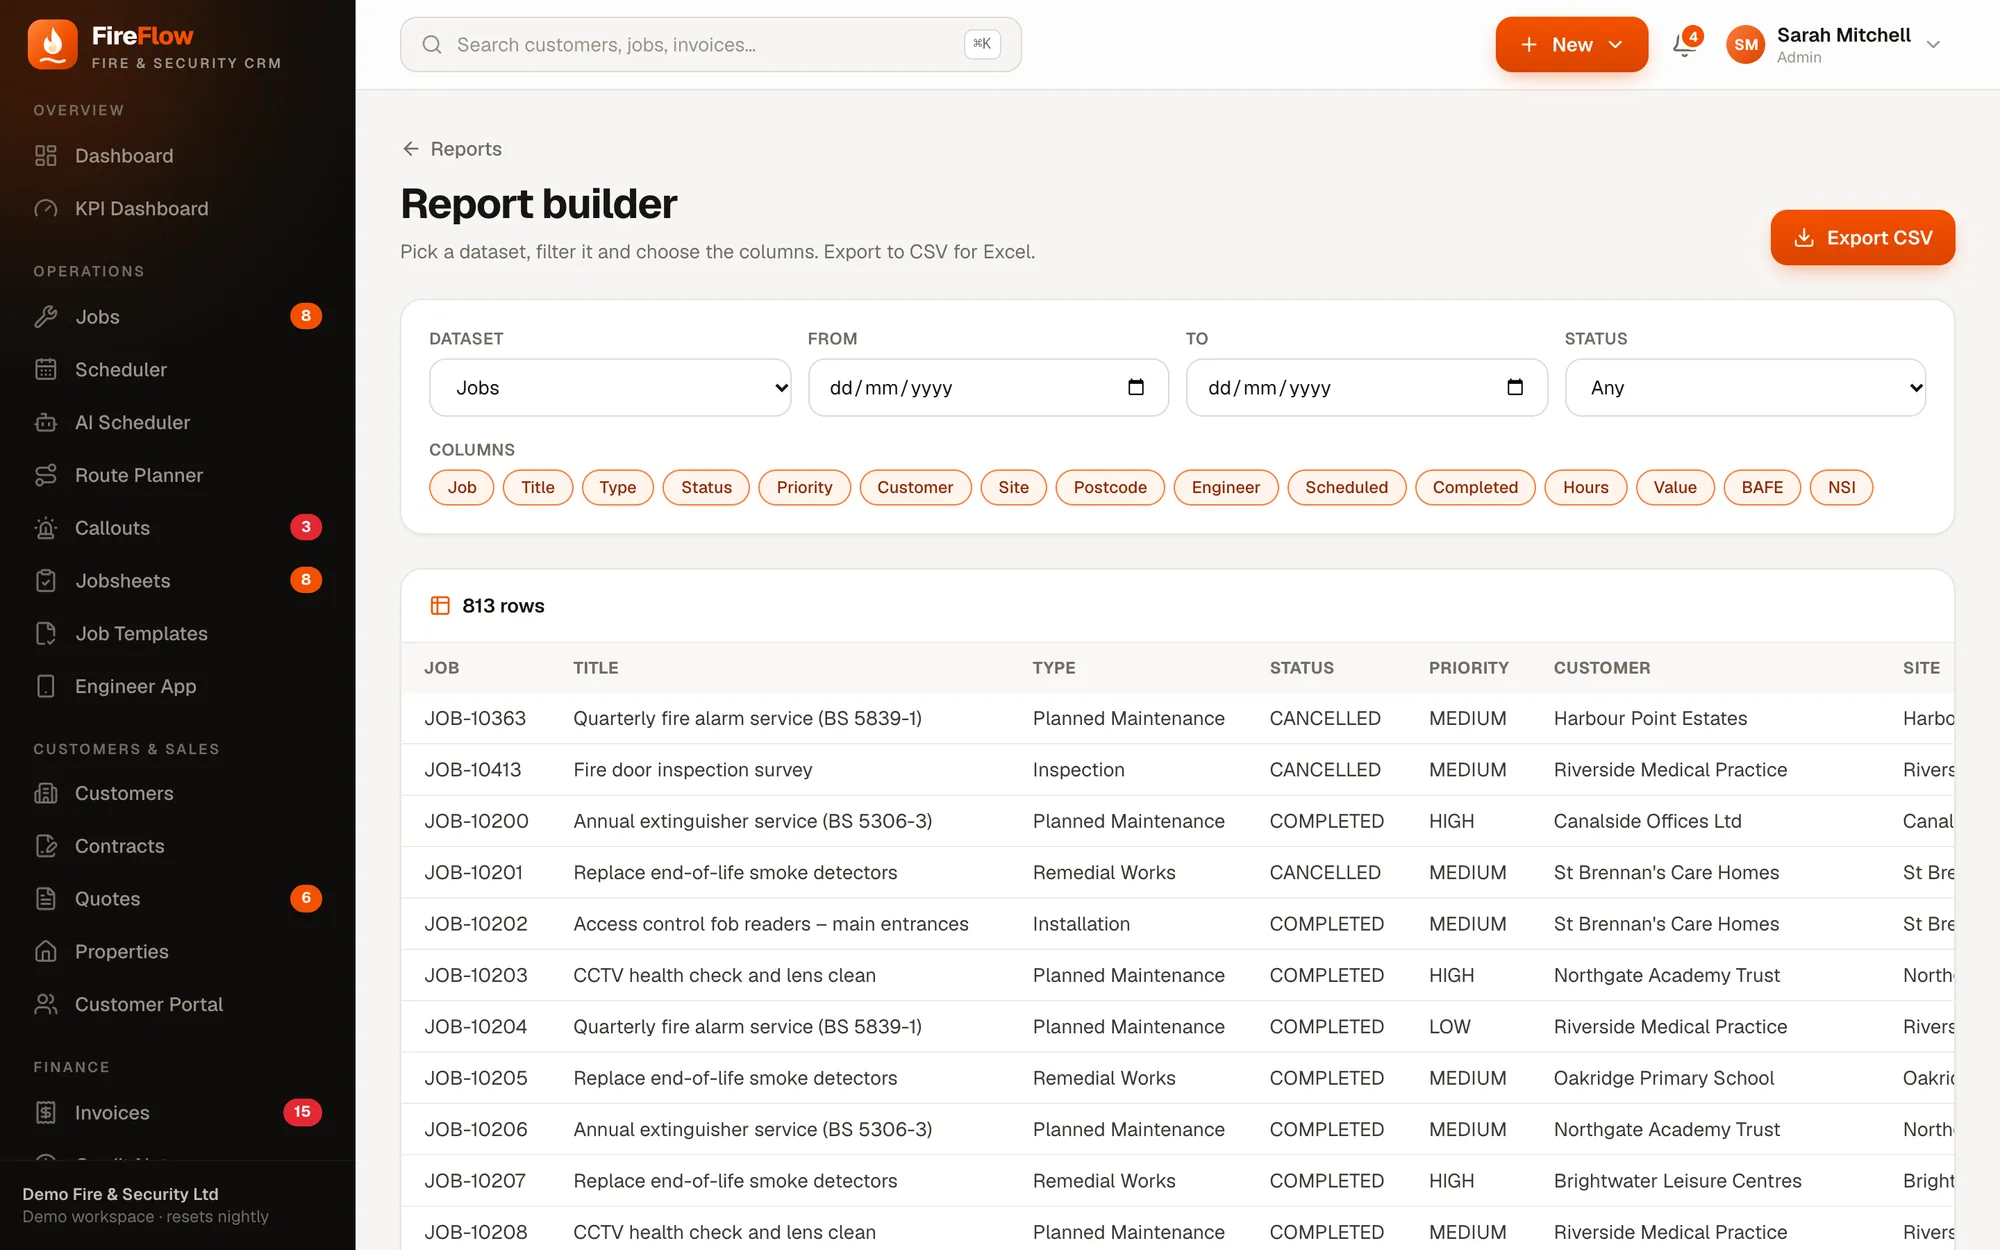Click the FROM date input field
Image resolution: width=2000 pixels, height=1250 pixels.
click(x=988, y=388)
